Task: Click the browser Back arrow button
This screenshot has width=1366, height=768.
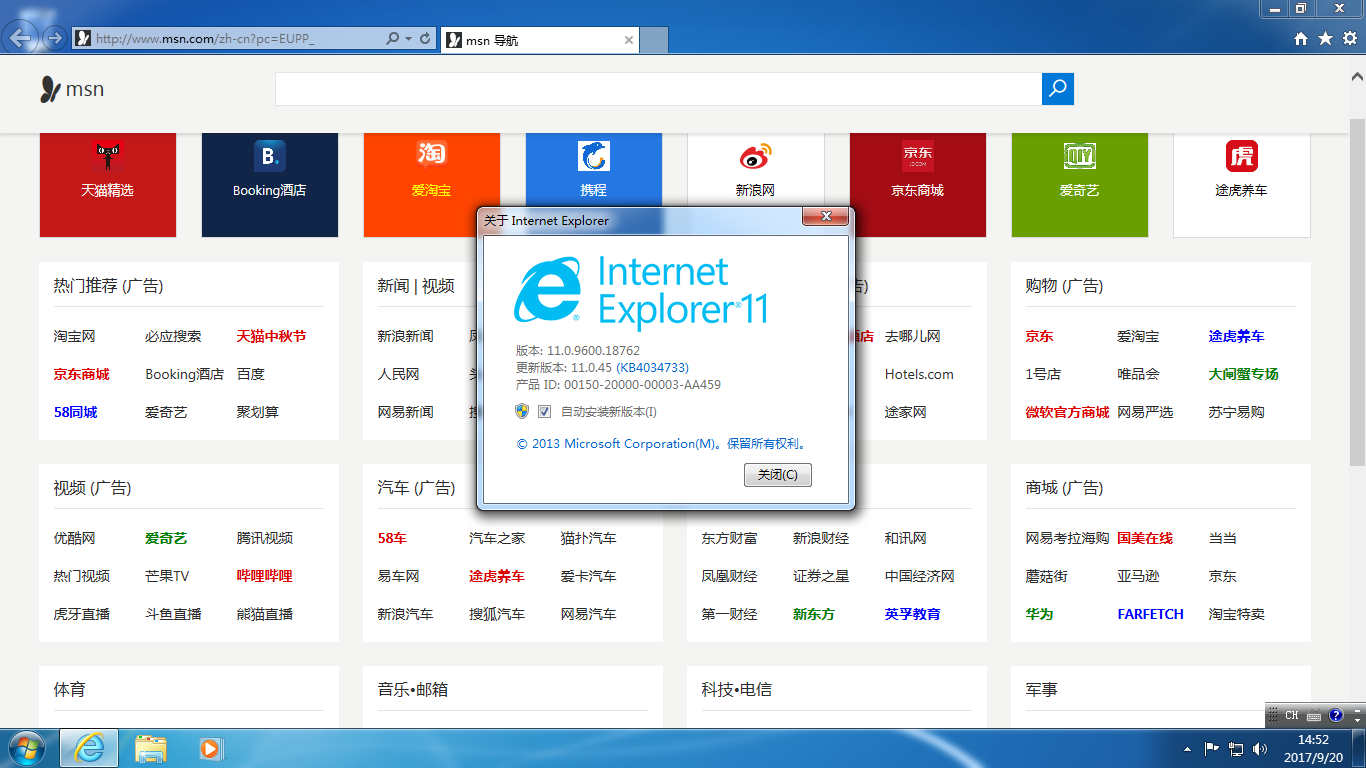Action: [20, 38]
